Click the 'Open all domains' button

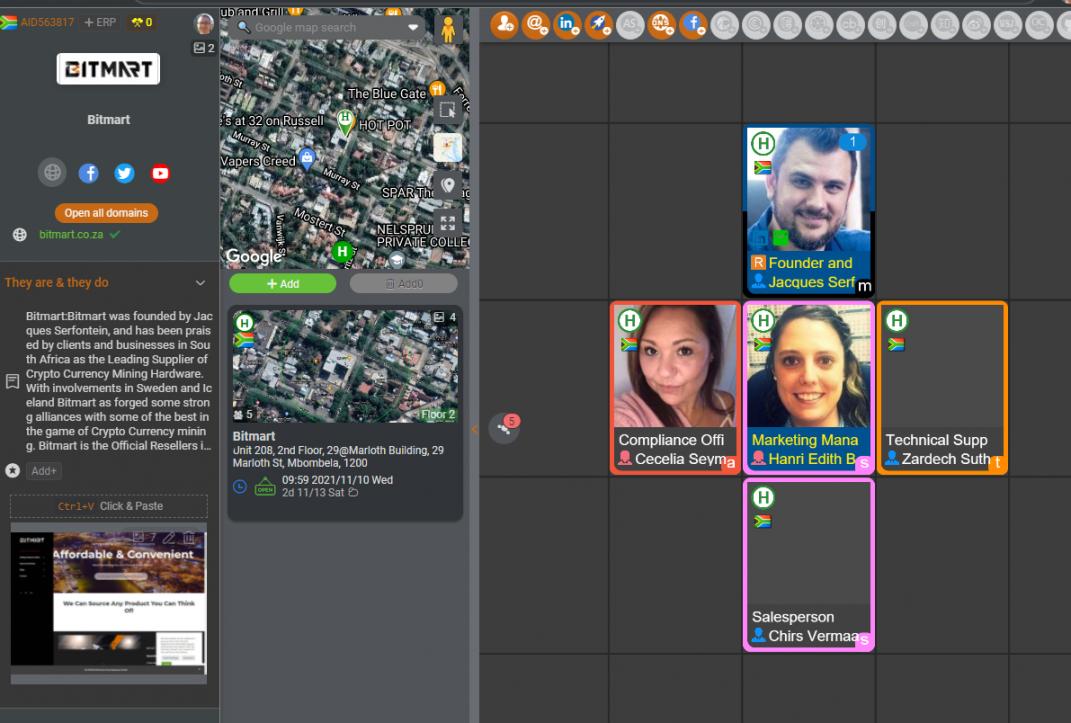click(106, 213)
